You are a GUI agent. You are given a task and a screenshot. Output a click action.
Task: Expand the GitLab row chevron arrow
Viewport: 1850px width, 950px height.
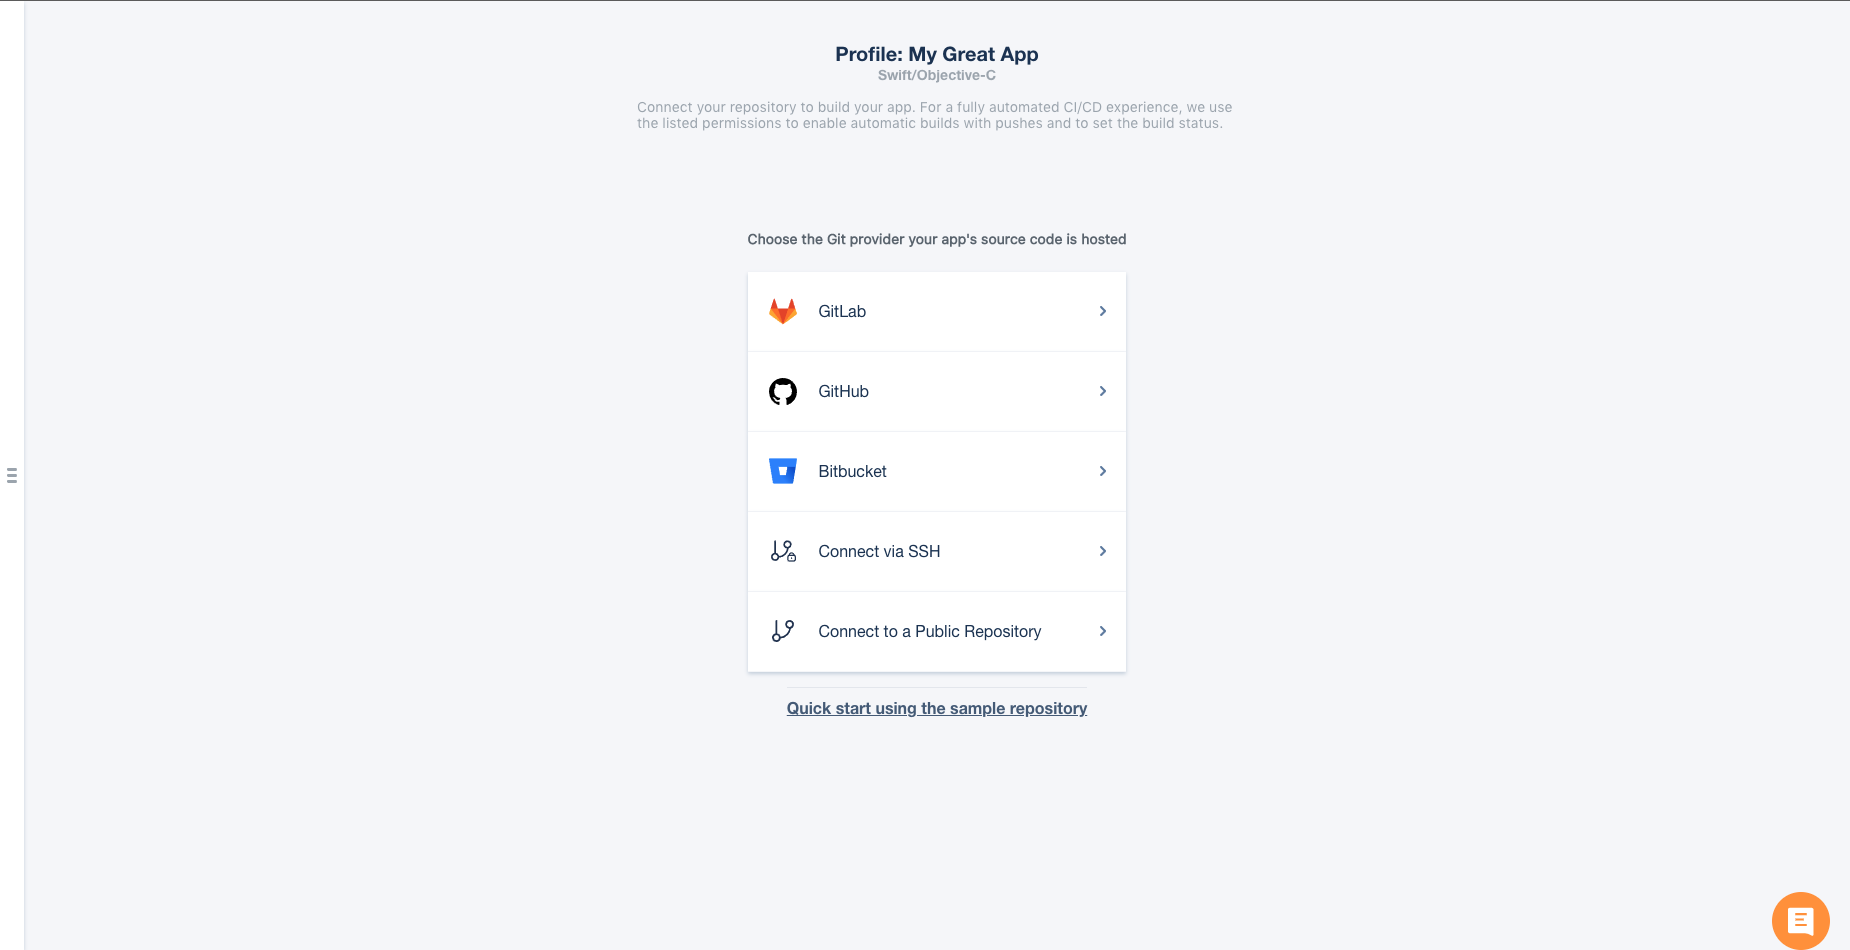point(1103,311)
